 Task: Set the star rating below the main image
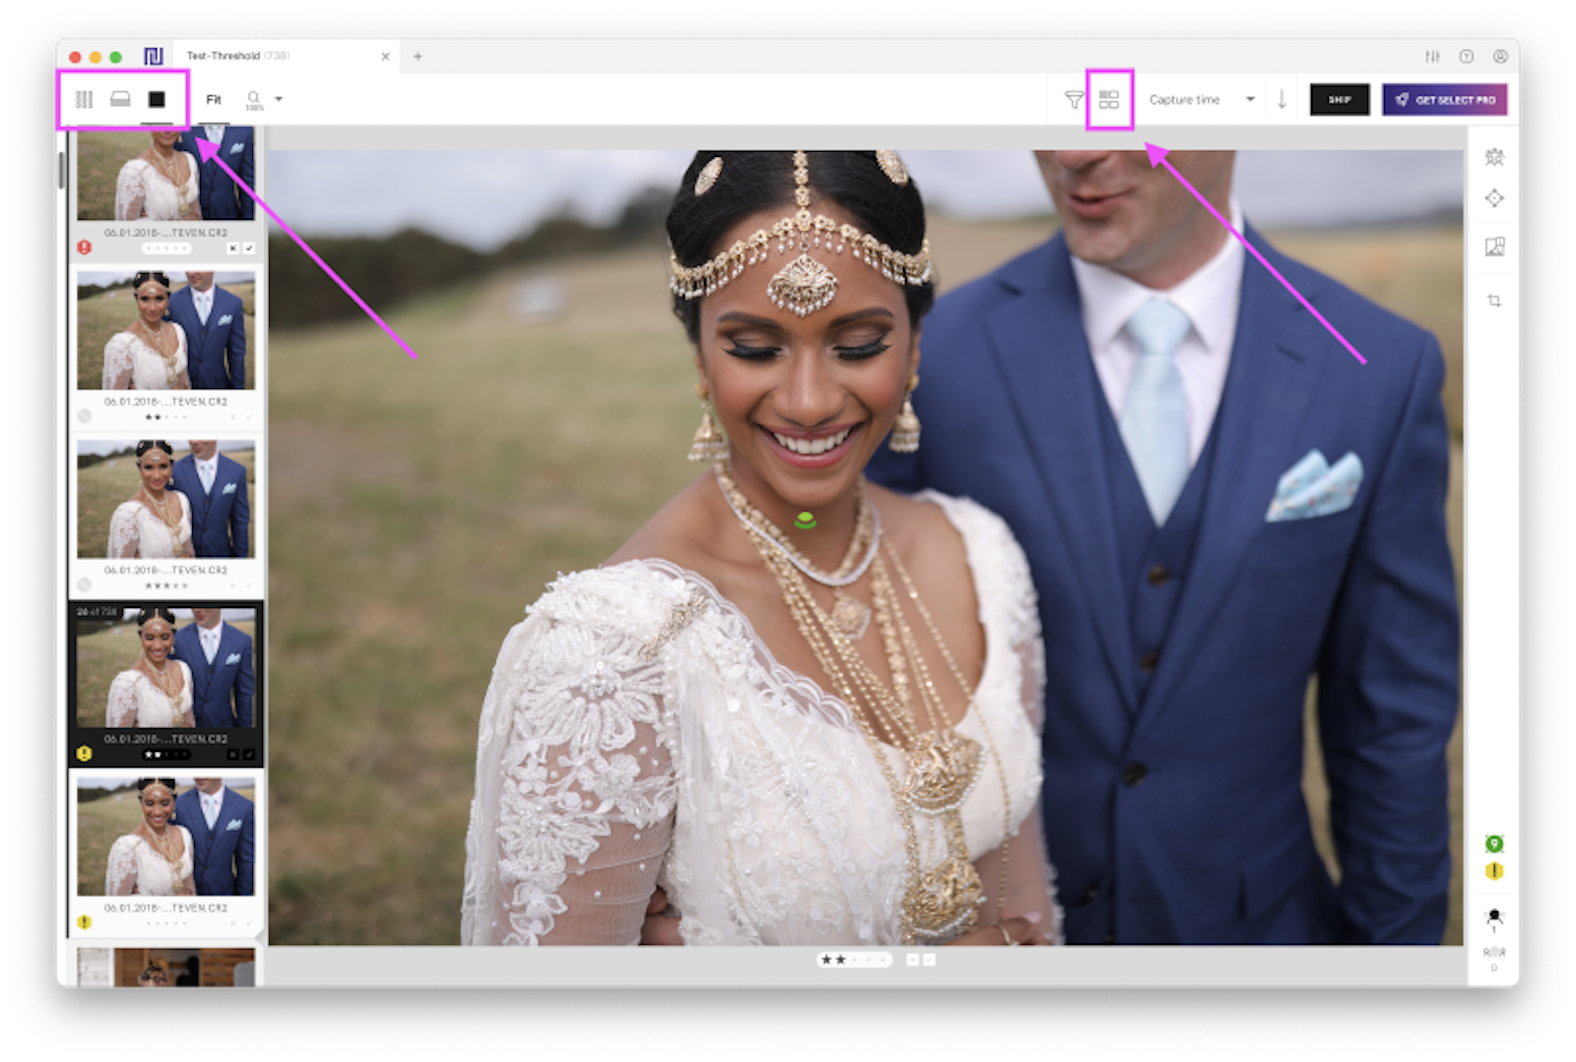854,959
